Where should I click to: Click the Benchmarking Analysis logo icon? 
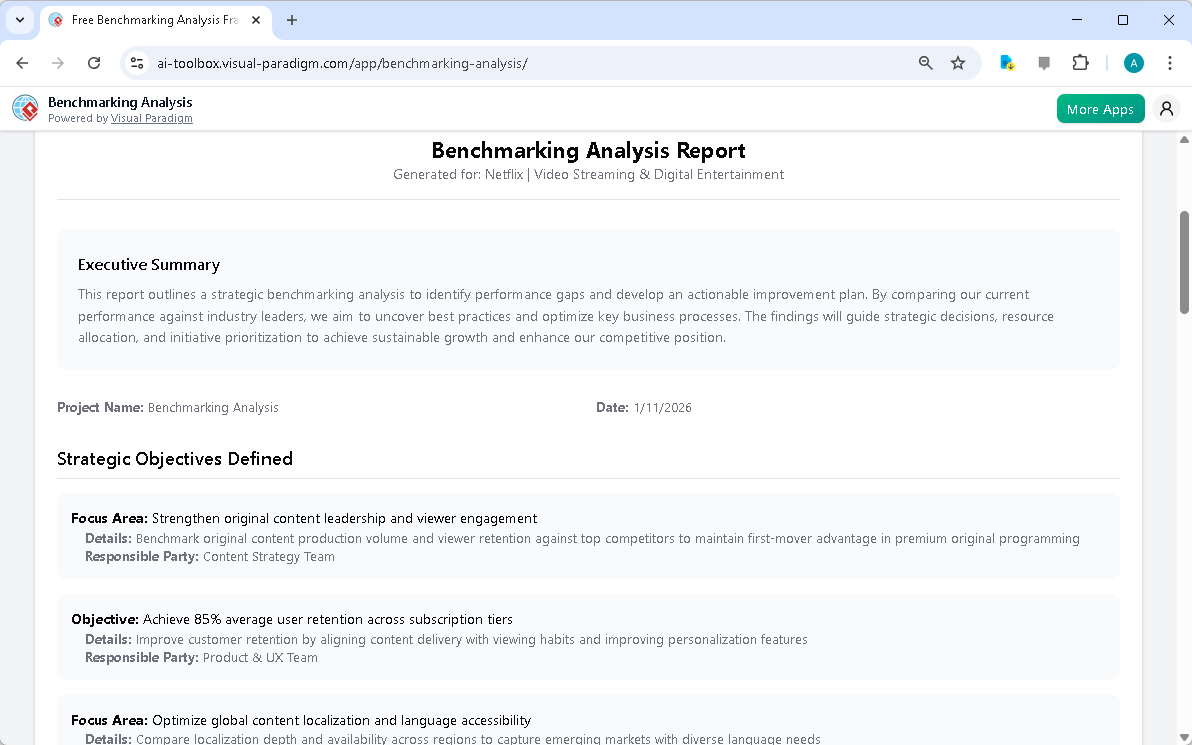(x=25, y=108)
